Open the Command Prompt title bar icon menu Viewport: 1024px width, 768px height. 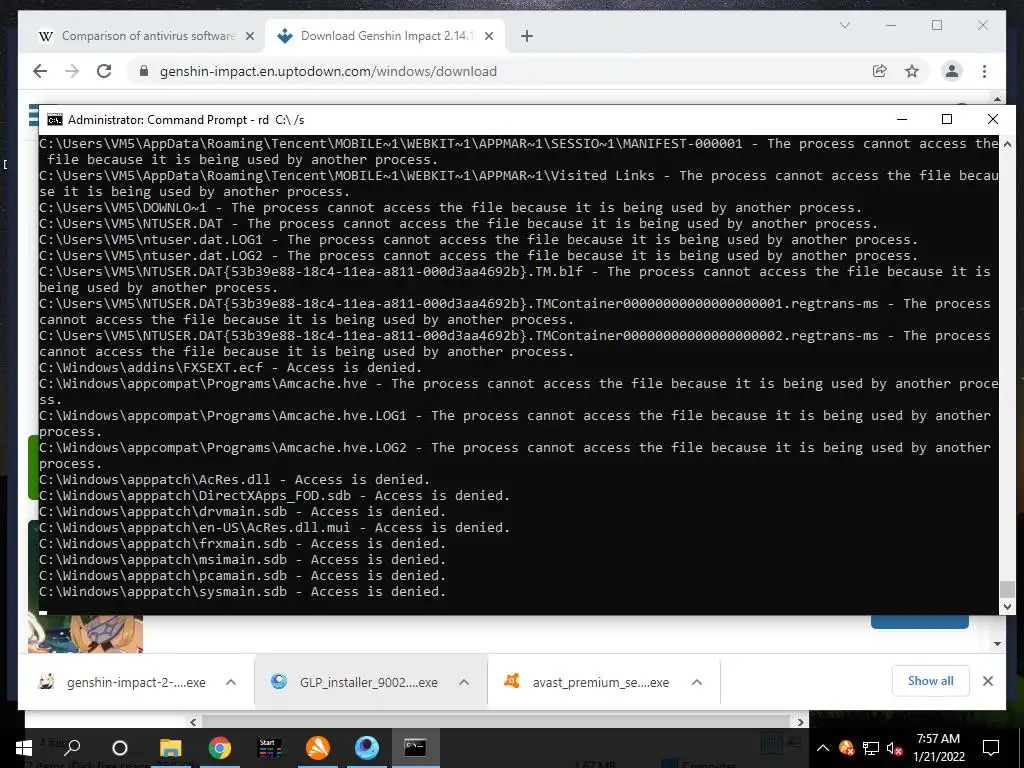tap(55, 120)
